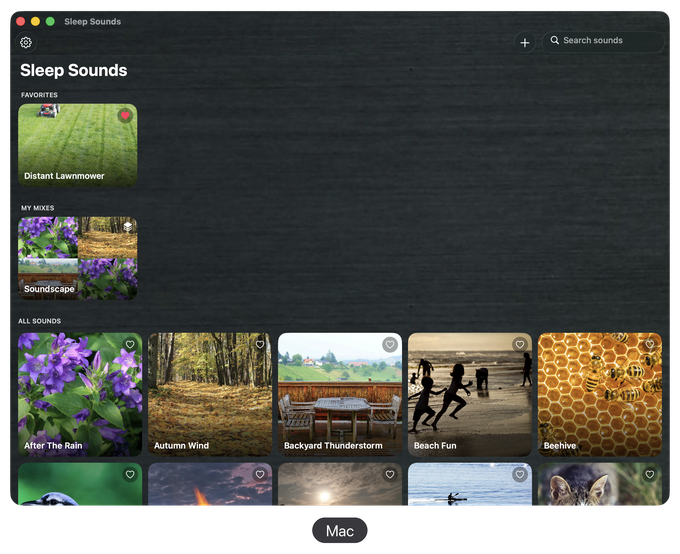Click the MY MIXES section heading
Image resolution: width=680 pixels, height=554 pixels.
[37, 208]
